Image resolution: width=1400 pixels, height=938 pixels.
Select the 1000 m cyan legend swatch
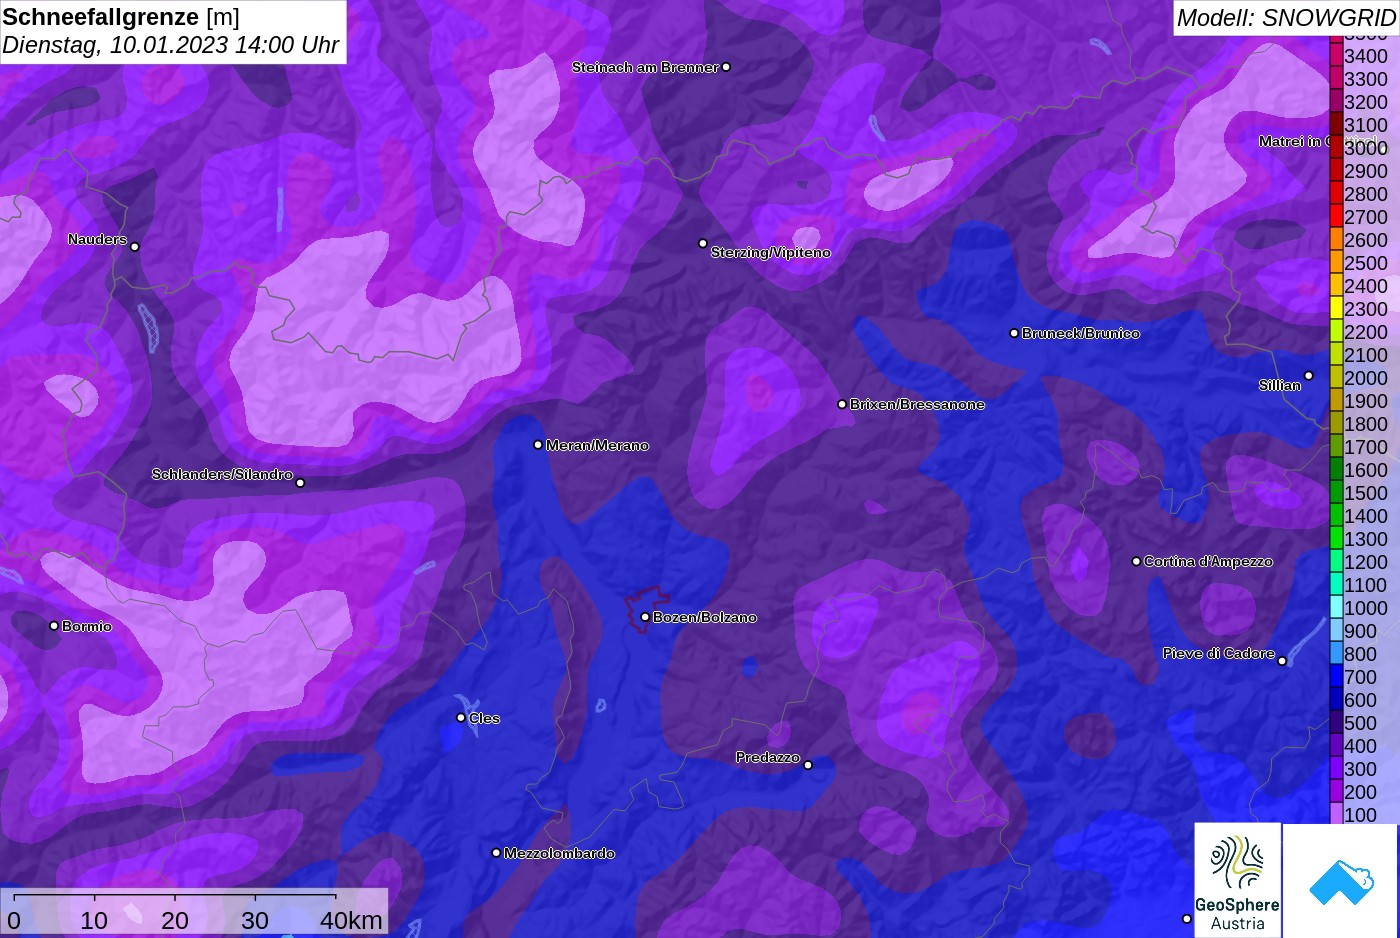1336,607
